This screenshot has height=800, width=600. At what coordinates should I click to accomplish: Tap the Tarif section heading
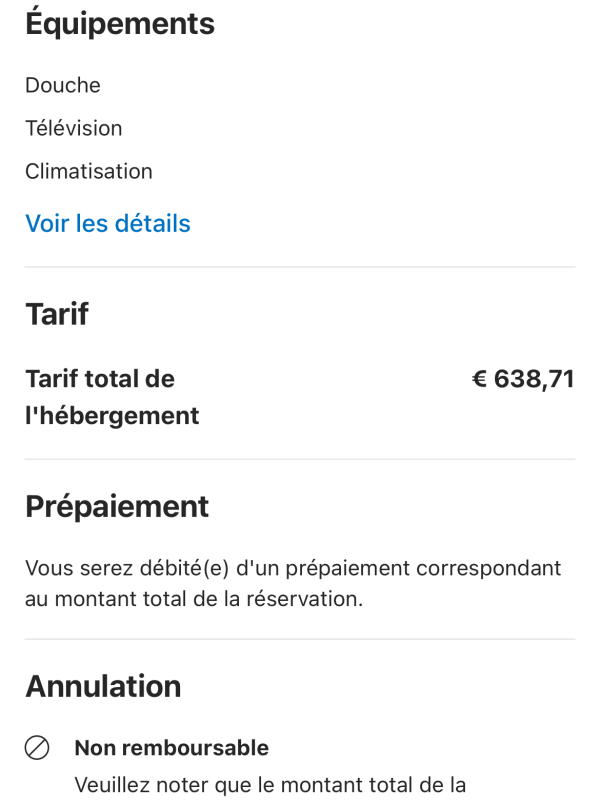pos(57,314)
